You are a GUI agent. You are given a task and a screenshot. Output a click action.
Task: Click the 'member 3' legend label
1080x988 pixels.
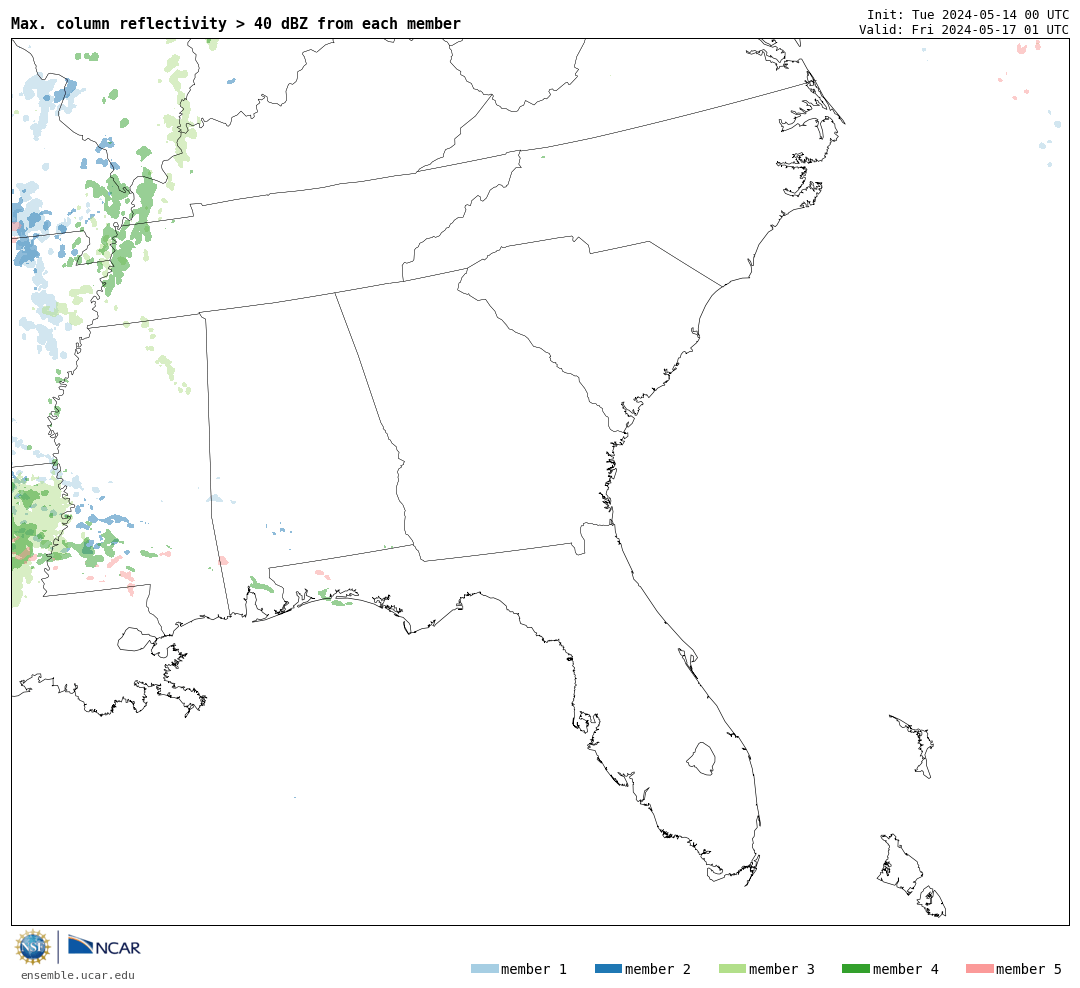tap(782, 969)
